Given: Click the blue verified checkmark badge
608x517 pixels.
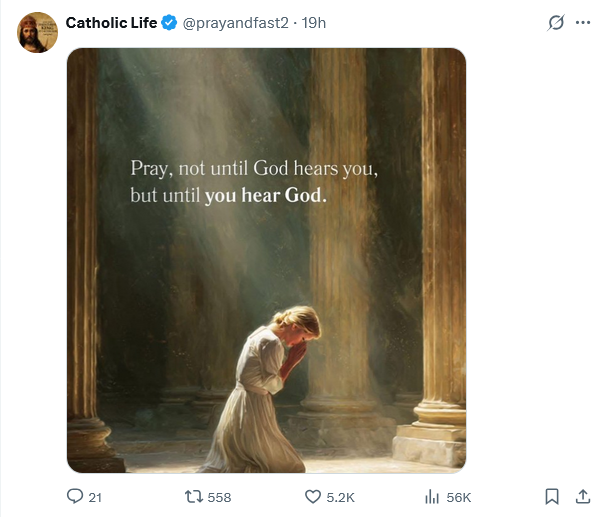Looking at the screenshot, I should coord(170,23).
